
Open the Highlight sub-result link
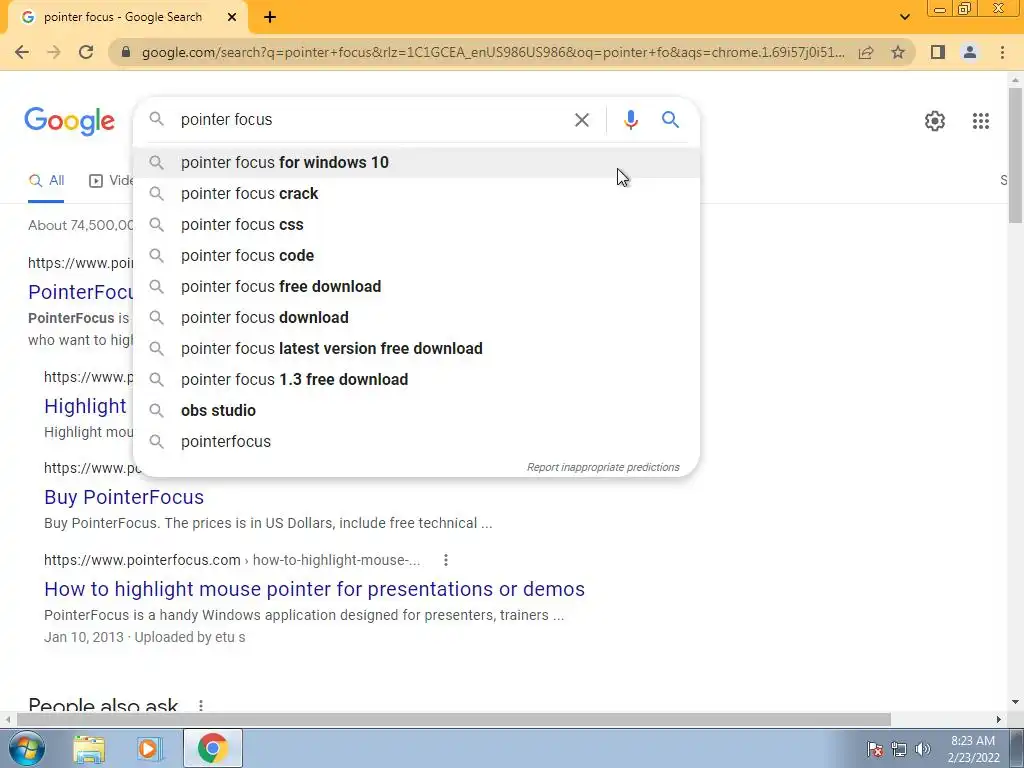coord(85,406)
